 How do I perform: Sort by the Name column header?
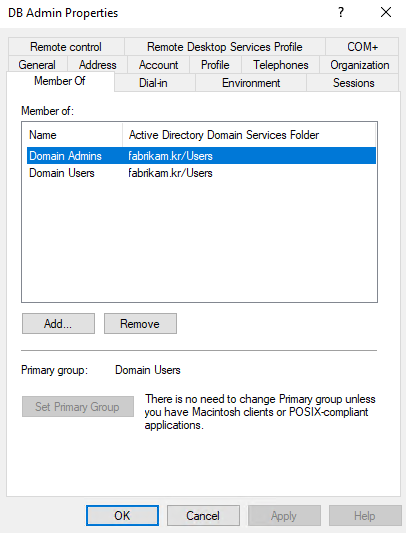(x=72, y=135)
